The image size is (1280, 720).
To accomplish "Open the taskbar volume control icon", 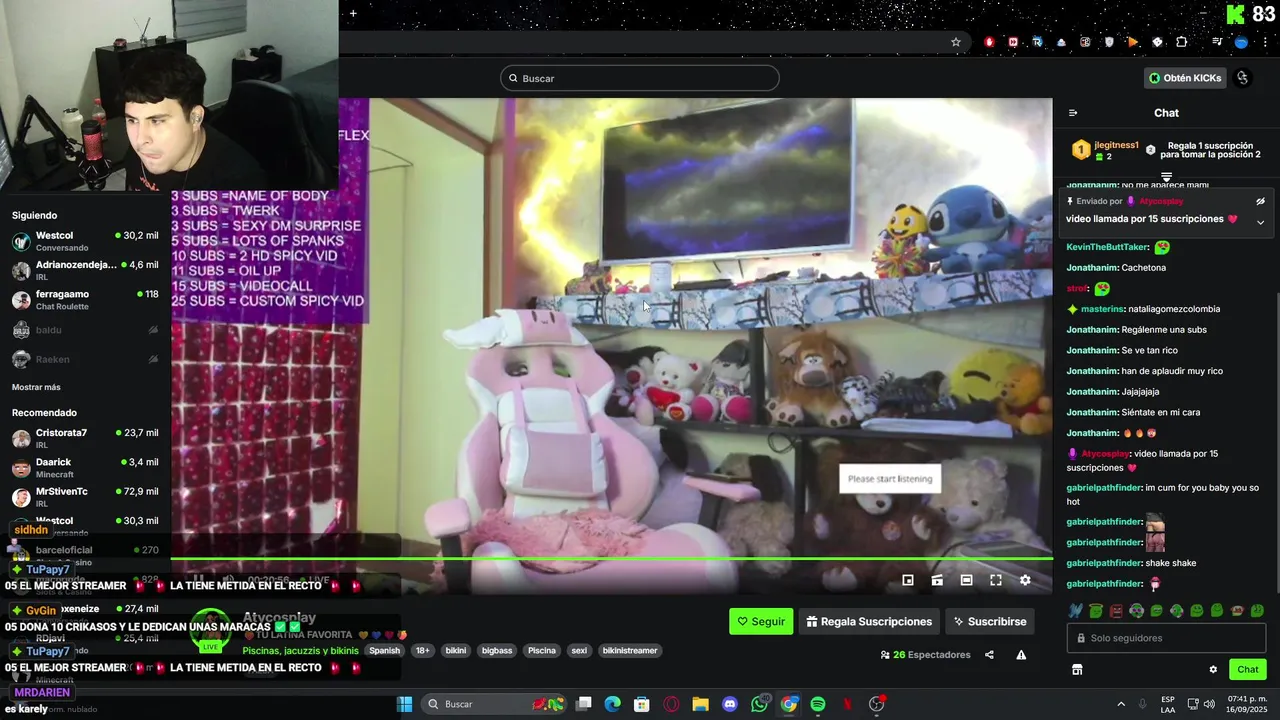I will click(1210, 704).
